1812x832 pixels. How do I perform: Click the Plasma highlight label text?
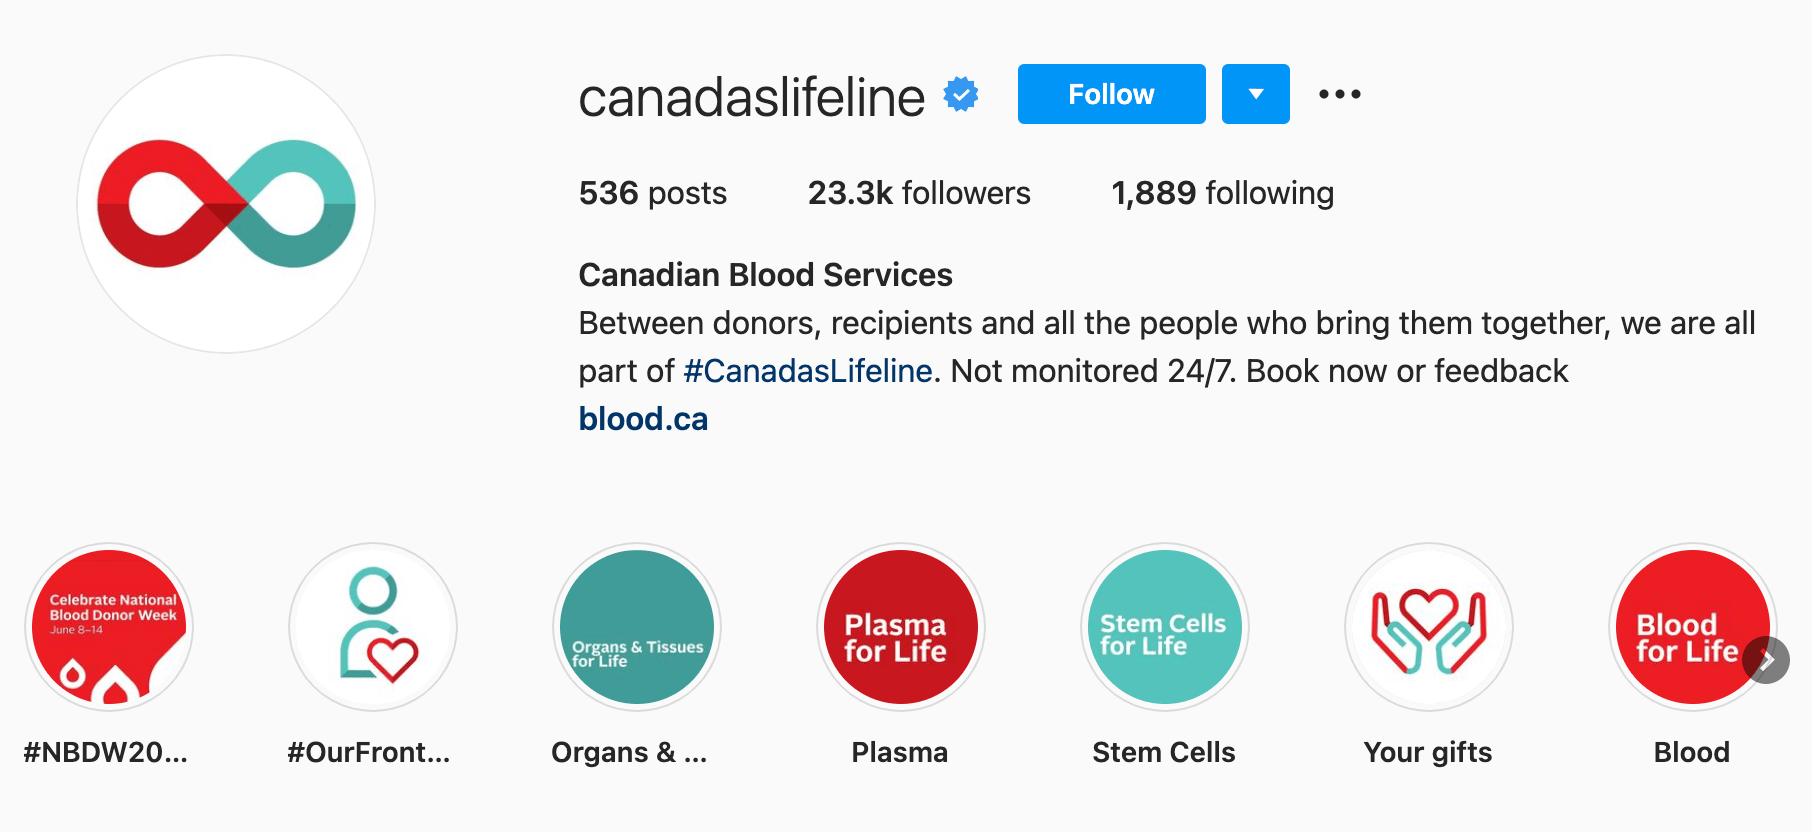point(900,752)
